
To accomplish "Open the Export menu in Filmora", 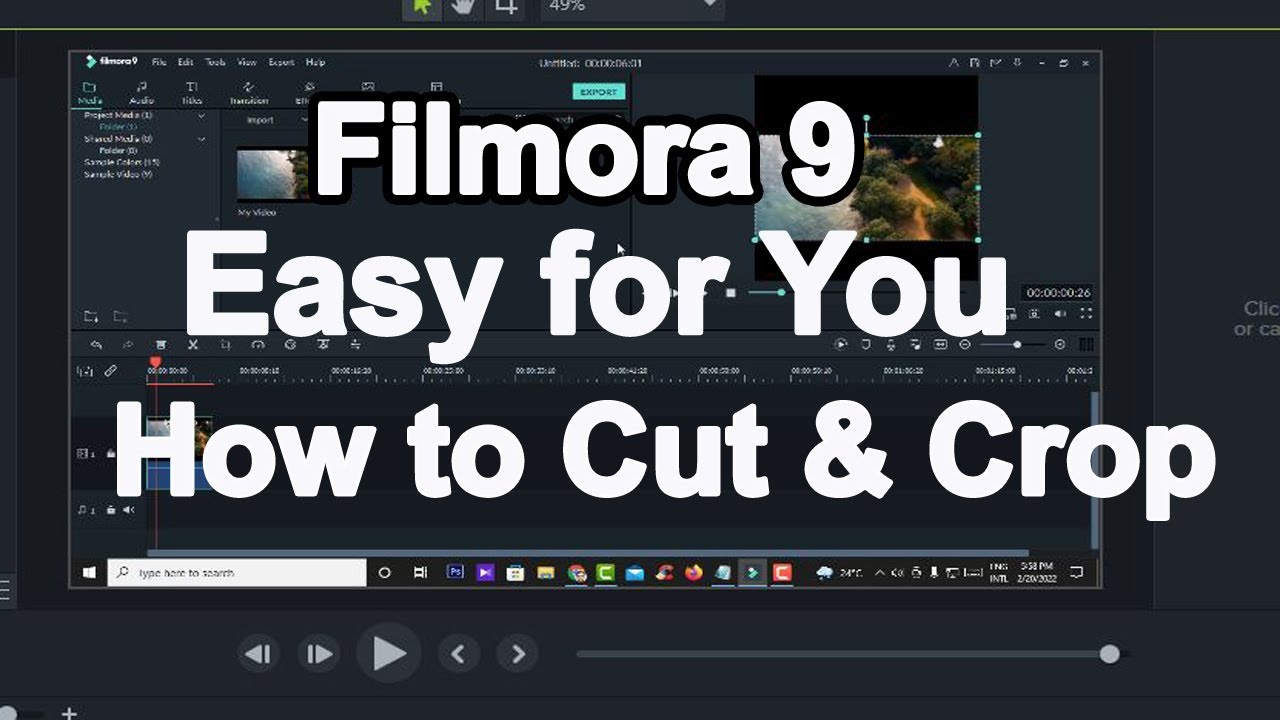I will 281,62.
